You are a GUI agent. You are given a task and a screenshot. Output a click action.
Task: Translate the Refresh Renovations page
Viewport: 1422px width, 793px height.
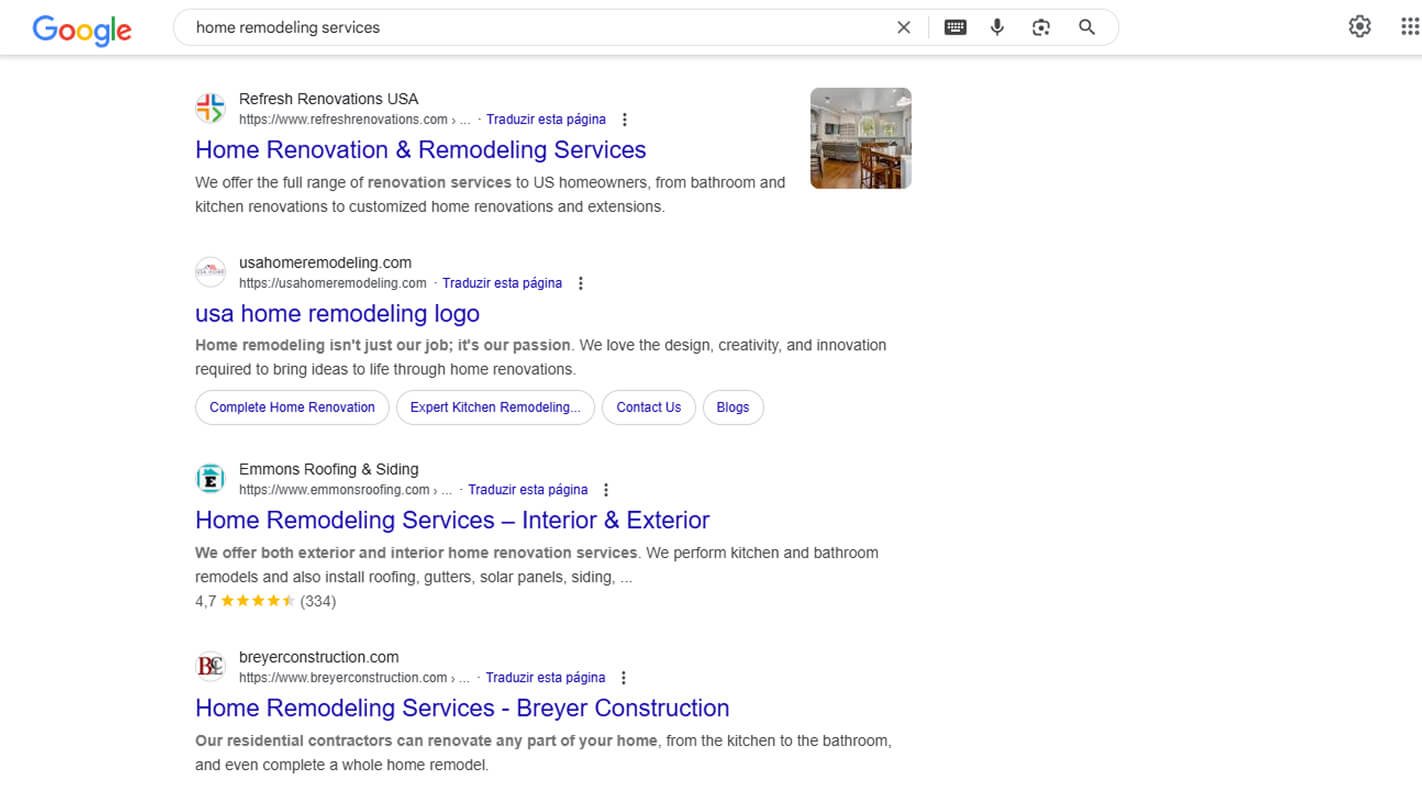[546, 120]
